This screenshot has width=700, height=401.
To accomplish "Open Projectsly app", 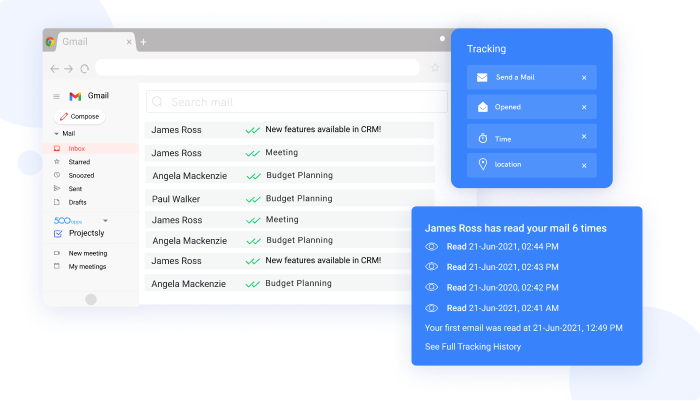I will coord(86,233).
